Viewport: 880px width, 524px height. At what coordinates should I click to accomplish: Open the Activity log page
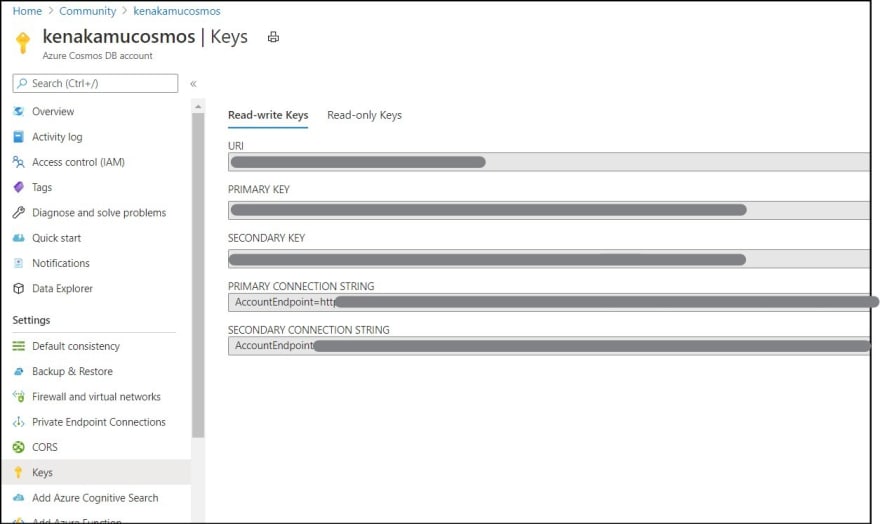coord(57,137)
